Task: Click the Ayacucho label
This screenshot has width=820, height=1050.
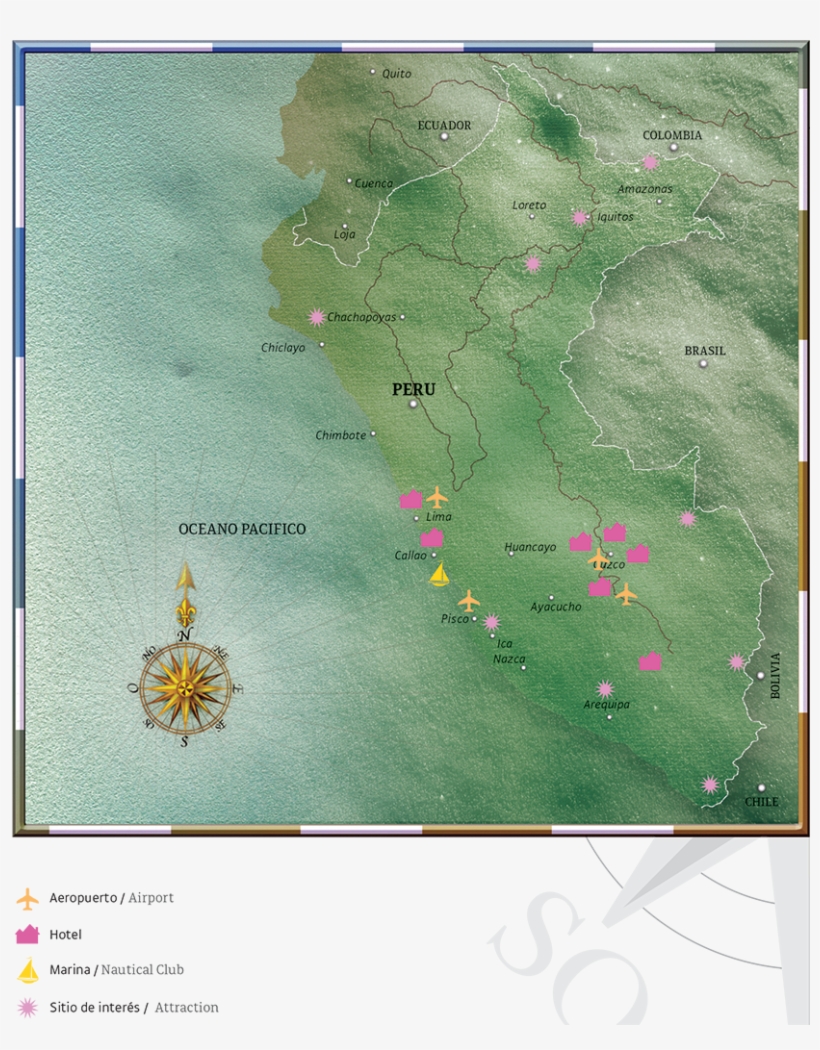Action: (x=556, y=607)
